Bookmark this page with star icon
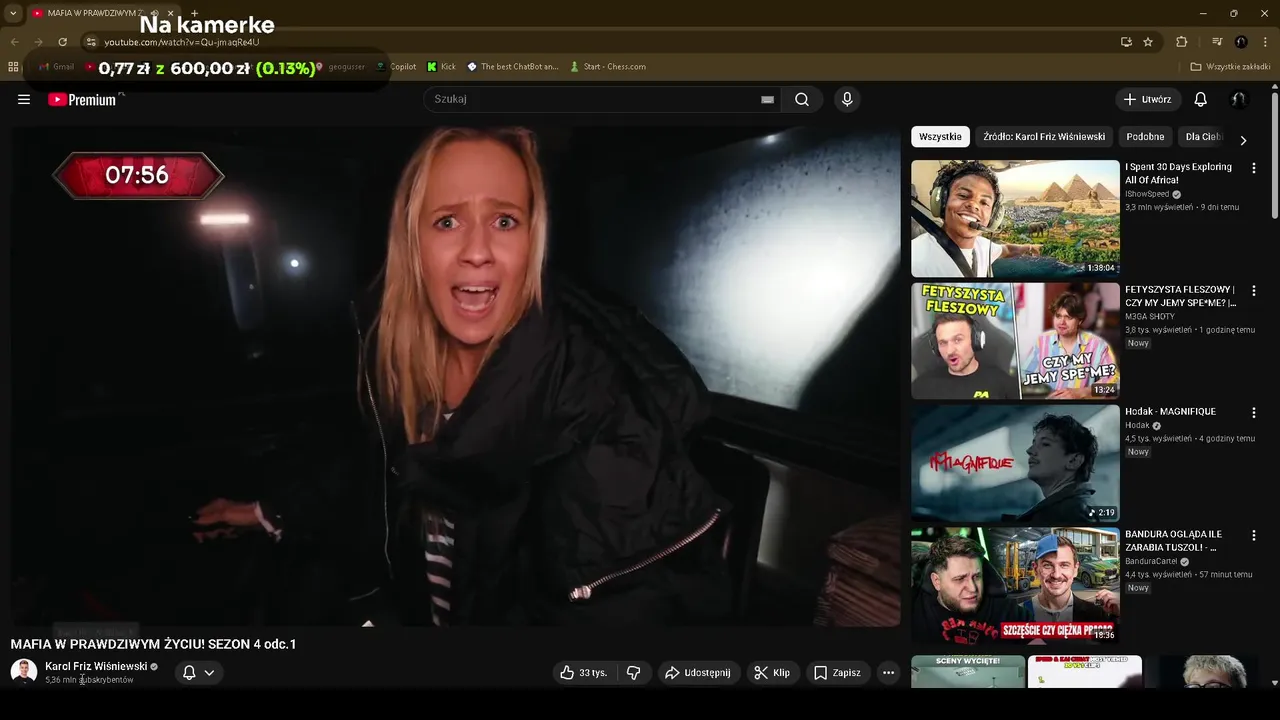Viewport: 1280px width, 720px height. pos(1148,42)
